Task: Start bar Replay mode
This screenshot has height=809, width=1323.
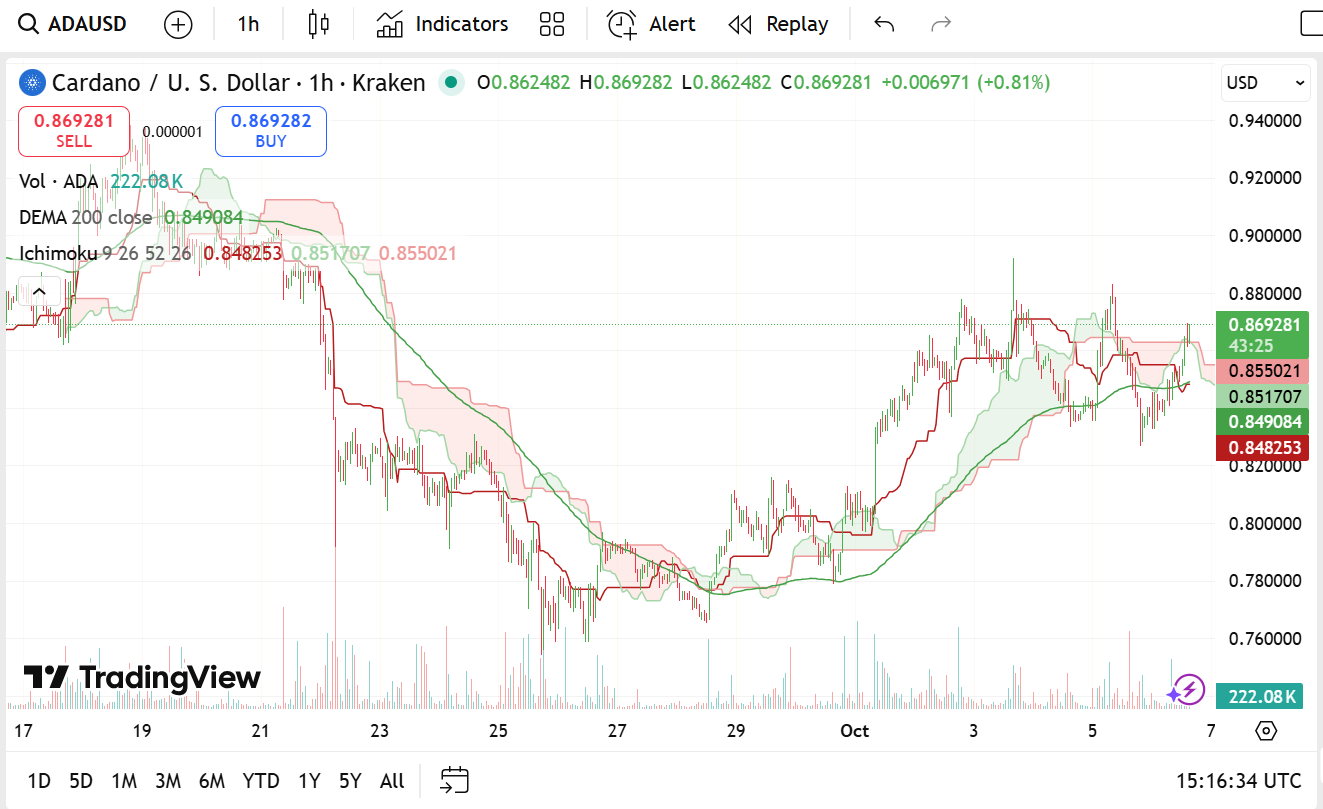Action: coord(778,24)
